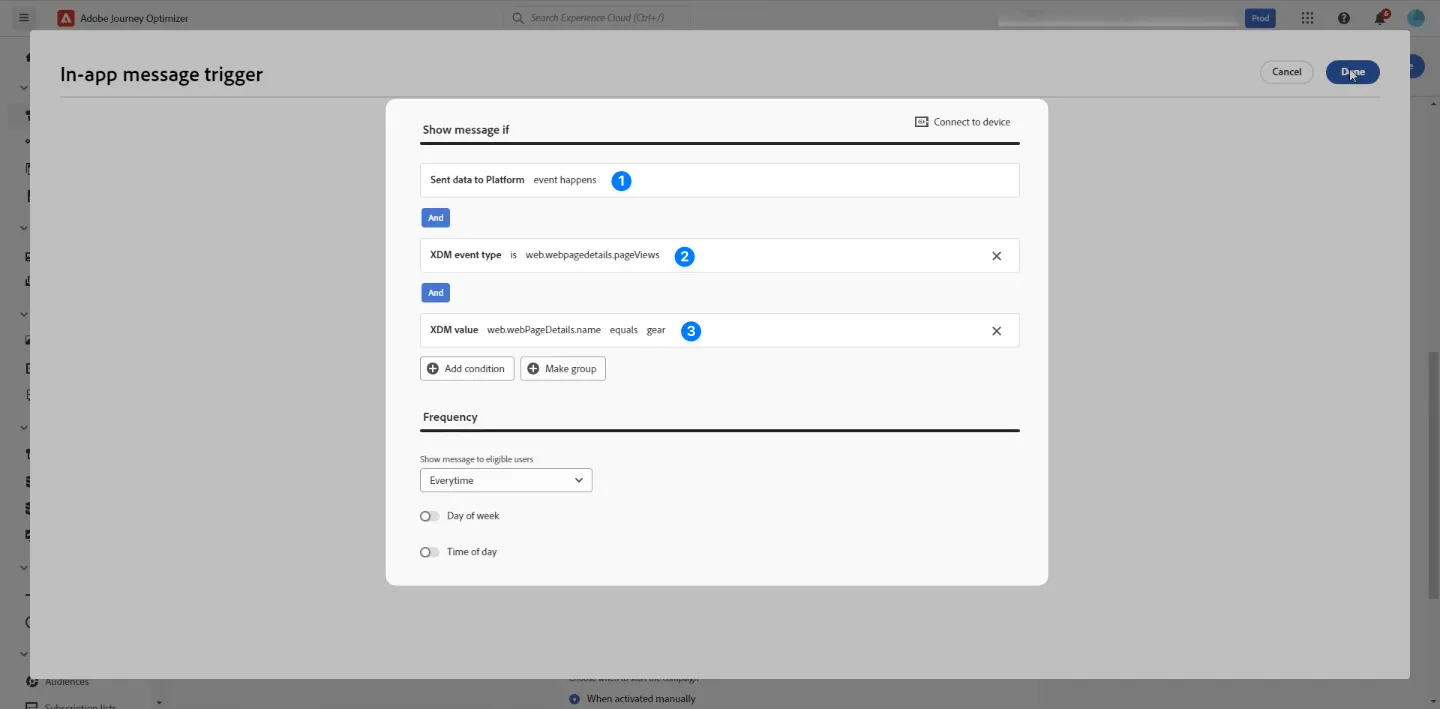Toggle the And operator above XDM value row
This screenshot has height=709, width=1440.
tap(435, 293)
